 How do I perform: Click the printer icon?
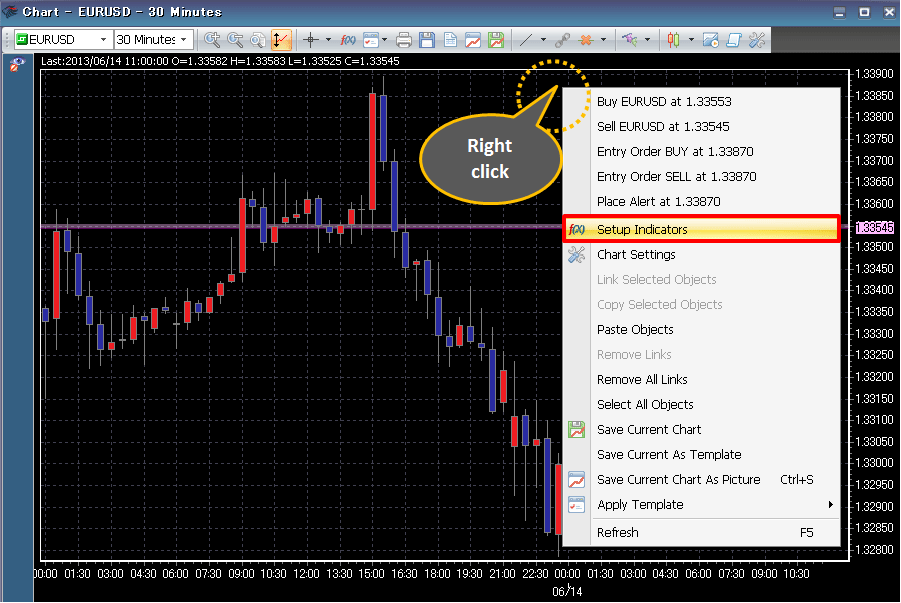[404, 40]
